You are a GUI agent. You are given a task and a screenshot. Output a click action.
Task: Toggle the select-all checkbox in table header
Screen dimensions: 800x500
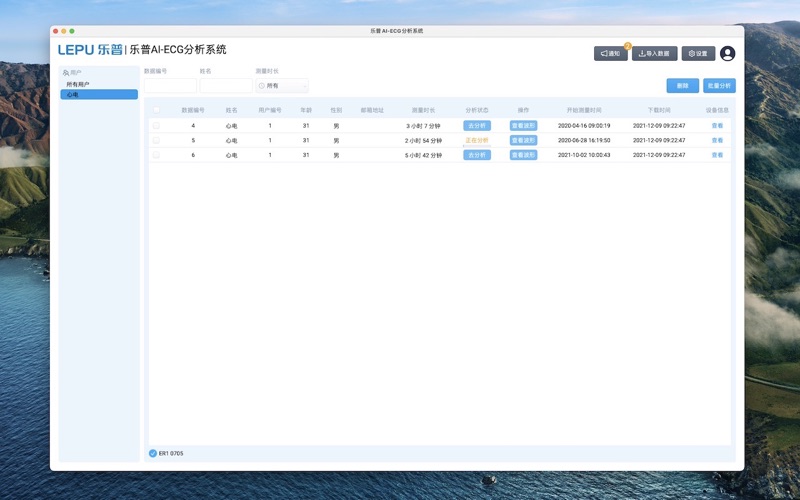tap(156, 110)
